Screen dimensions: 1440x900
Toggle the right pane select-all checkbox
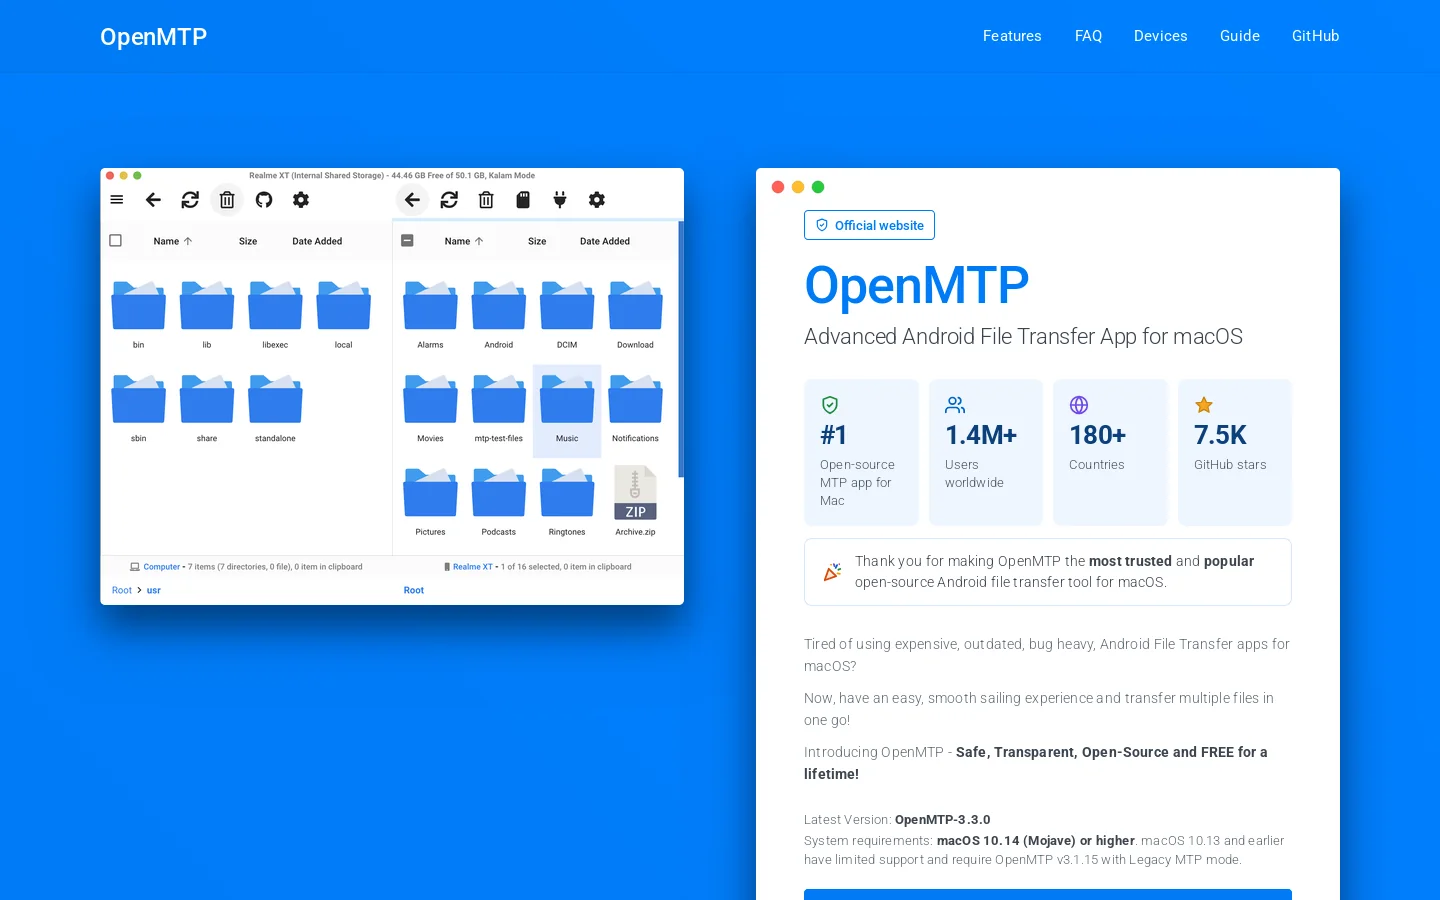tap(407, 241)
